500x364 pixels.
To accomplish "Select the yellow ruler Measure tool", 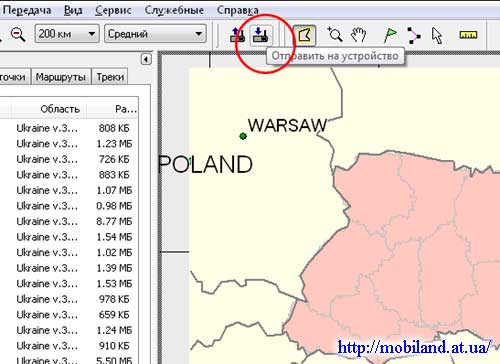I will tap(468, 34).
